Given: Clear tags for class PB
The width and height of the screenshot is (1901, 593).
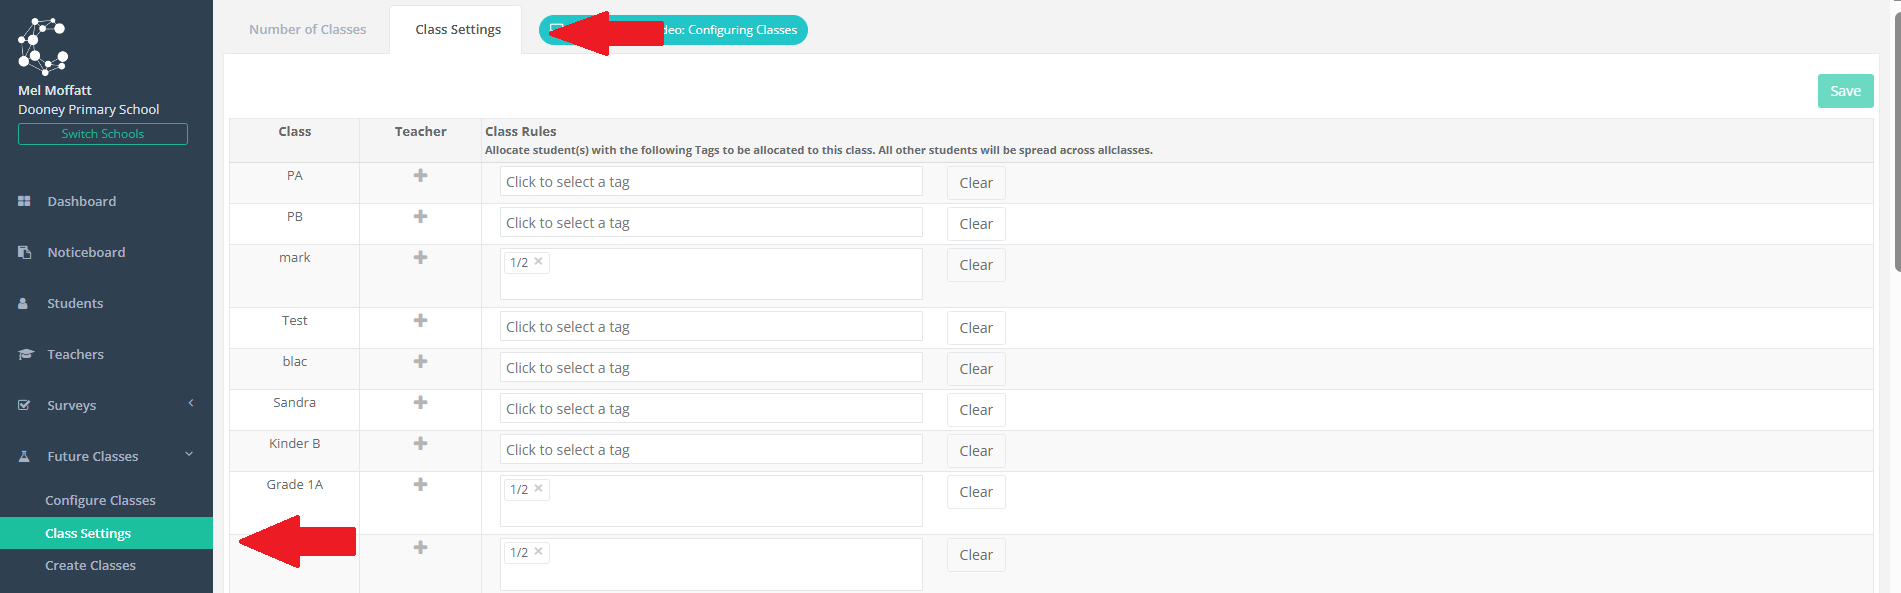Looking at the screenshot, I should [976, 224].
